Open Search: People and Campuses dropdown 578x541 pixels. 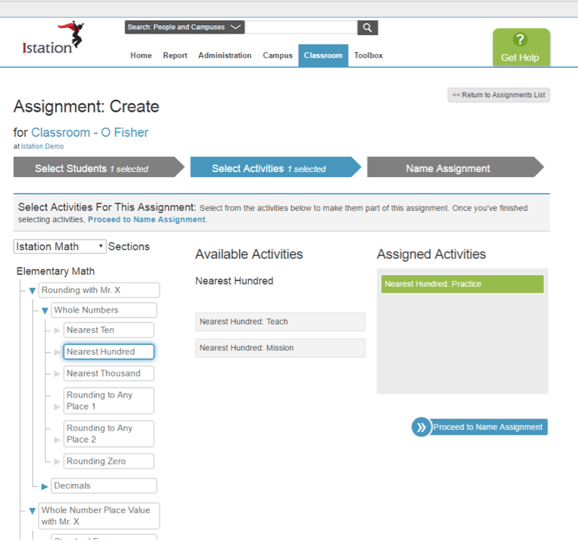[x=184, y=27]
